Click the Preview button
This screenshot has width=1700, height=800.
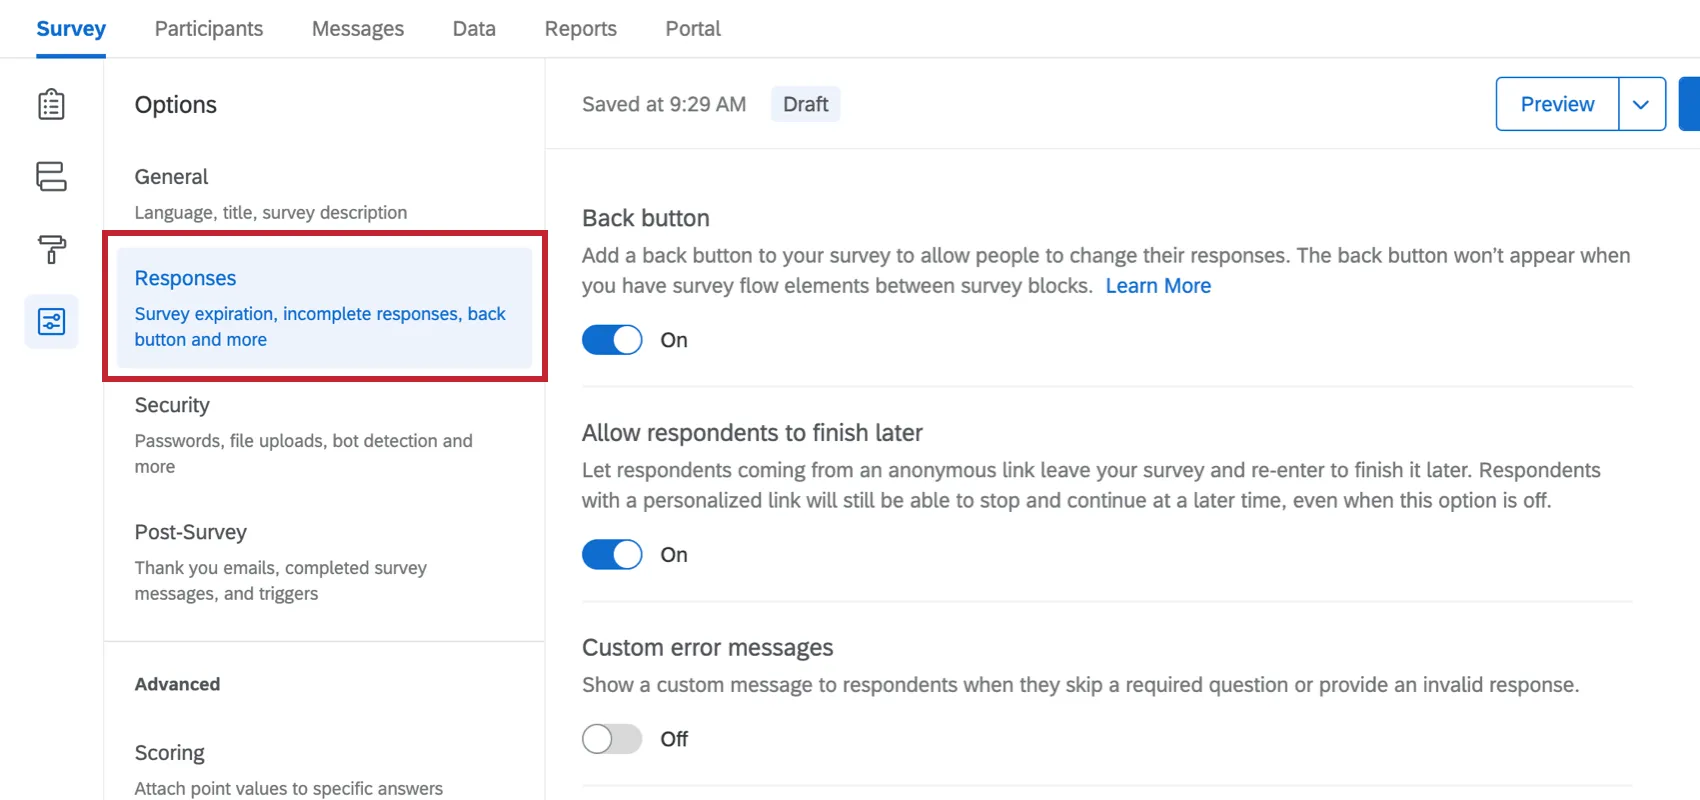tap(1557, 104)
